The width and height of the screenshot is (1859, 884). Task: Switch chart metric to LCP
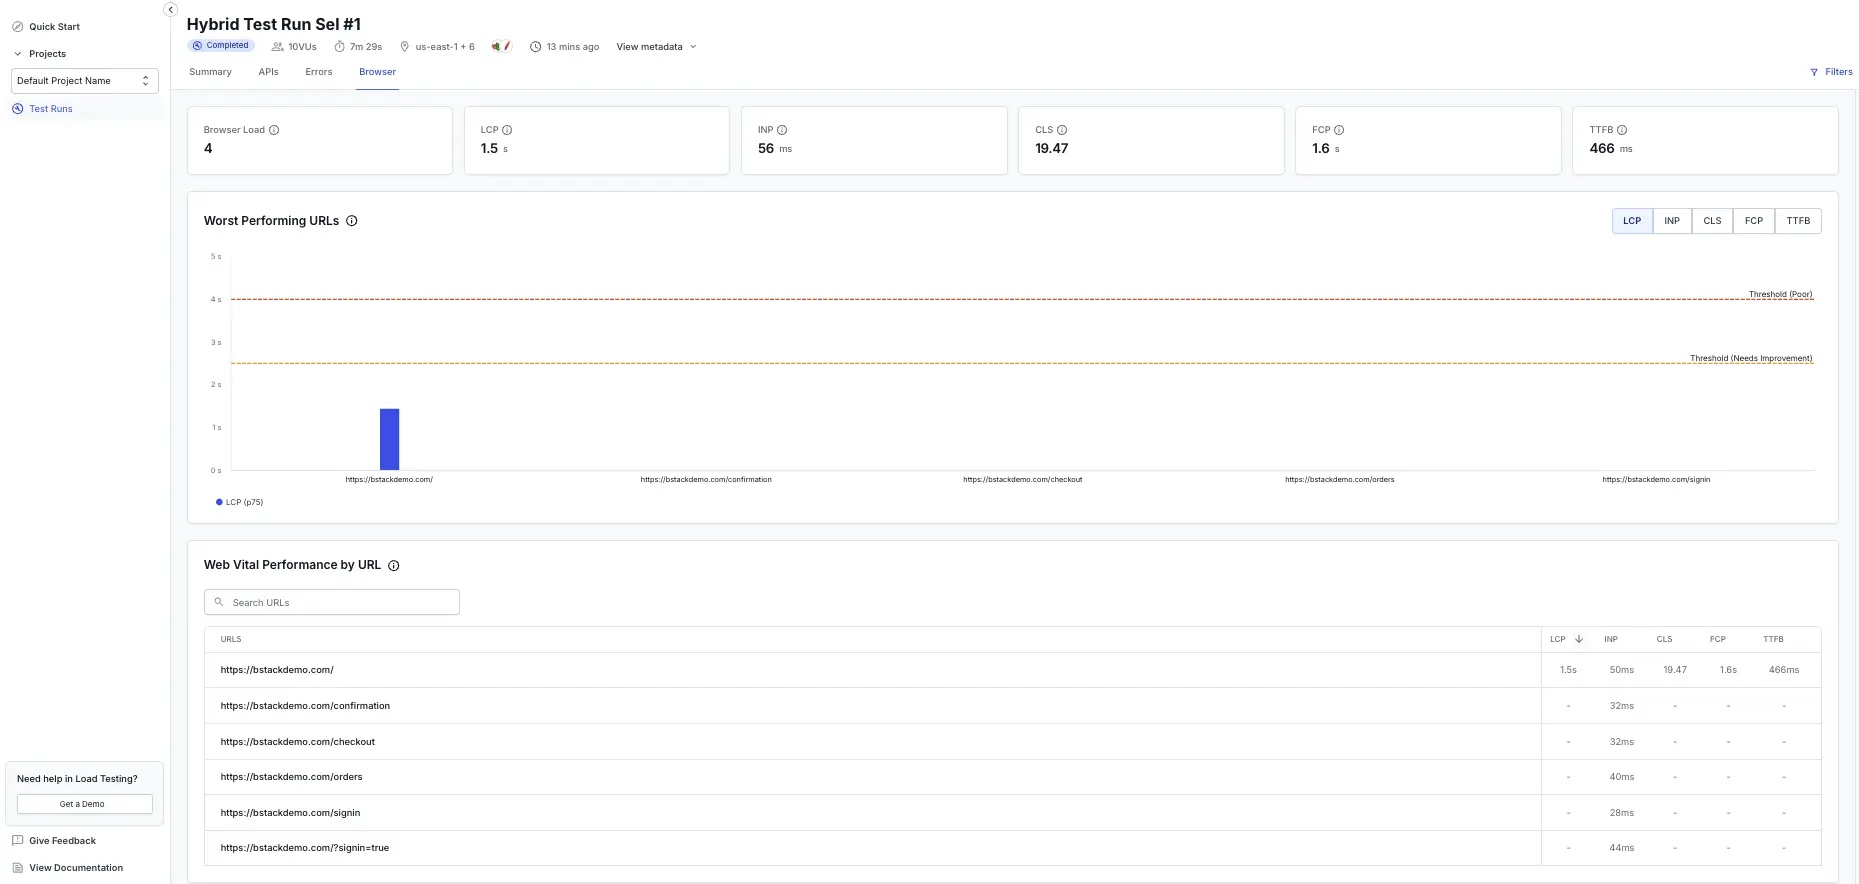tap(1632, 221)
